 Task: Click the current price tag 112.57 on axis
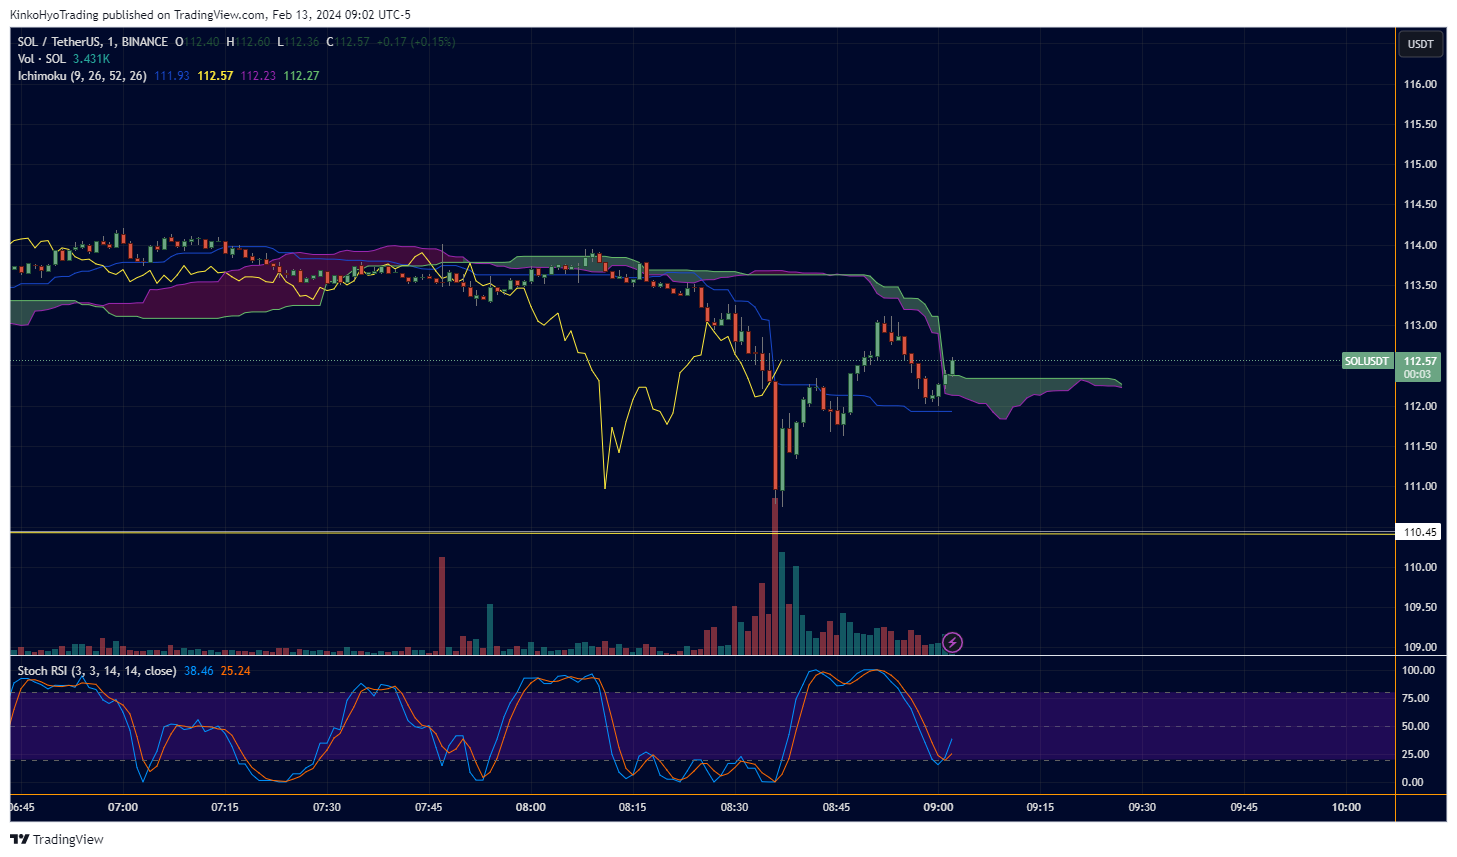[x=1420, y=361]
